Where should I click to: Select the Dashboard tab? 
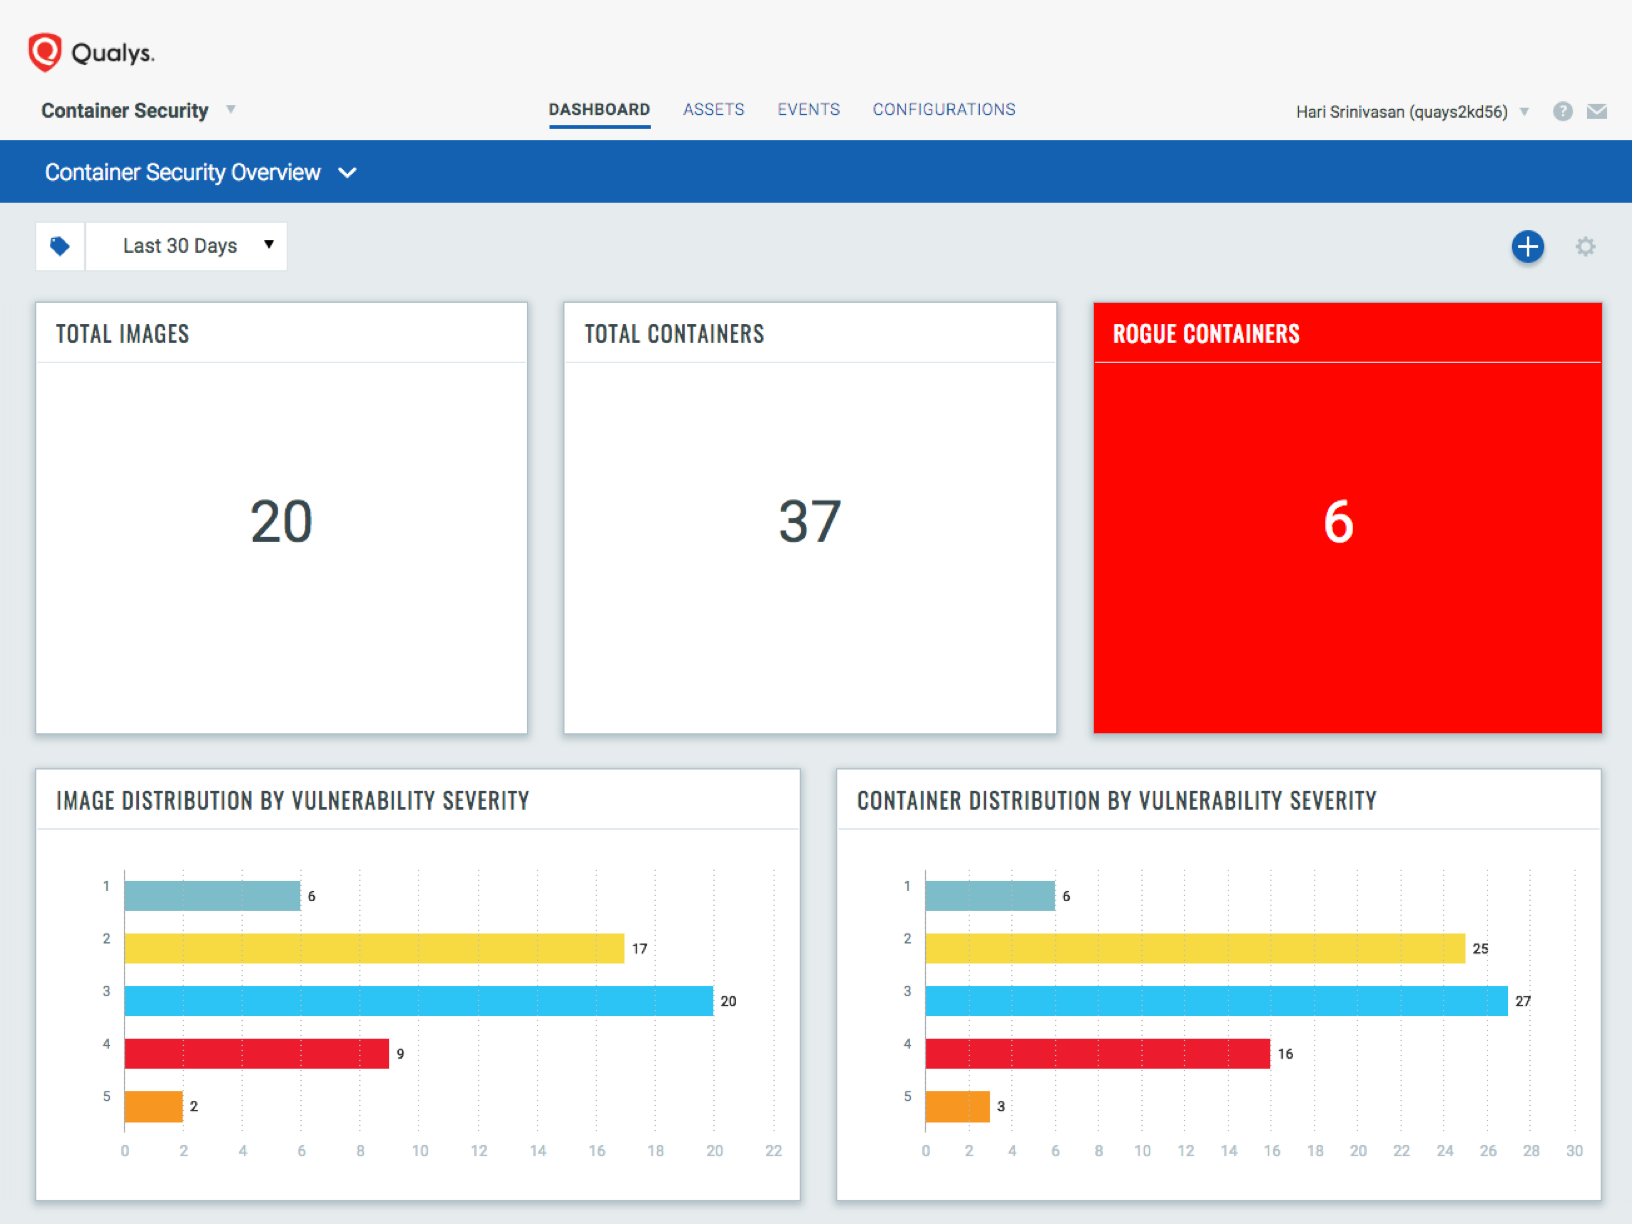[599, 110]
